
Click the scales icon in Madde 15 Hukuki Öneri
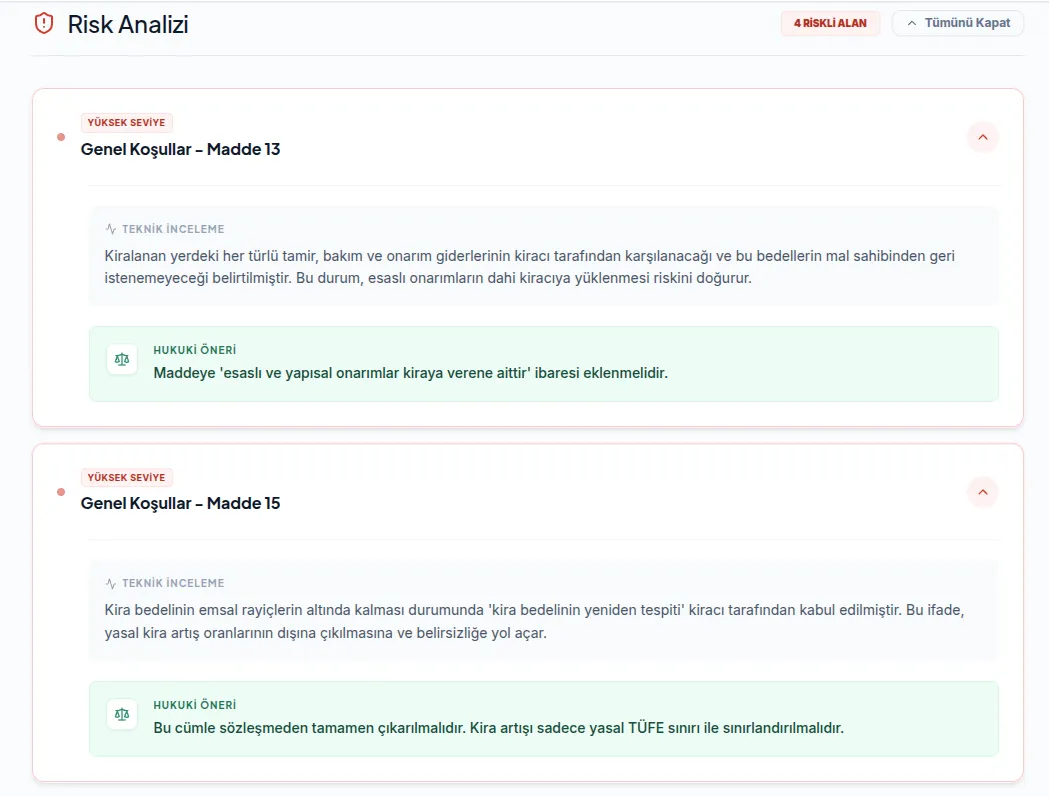click(121, 713)
